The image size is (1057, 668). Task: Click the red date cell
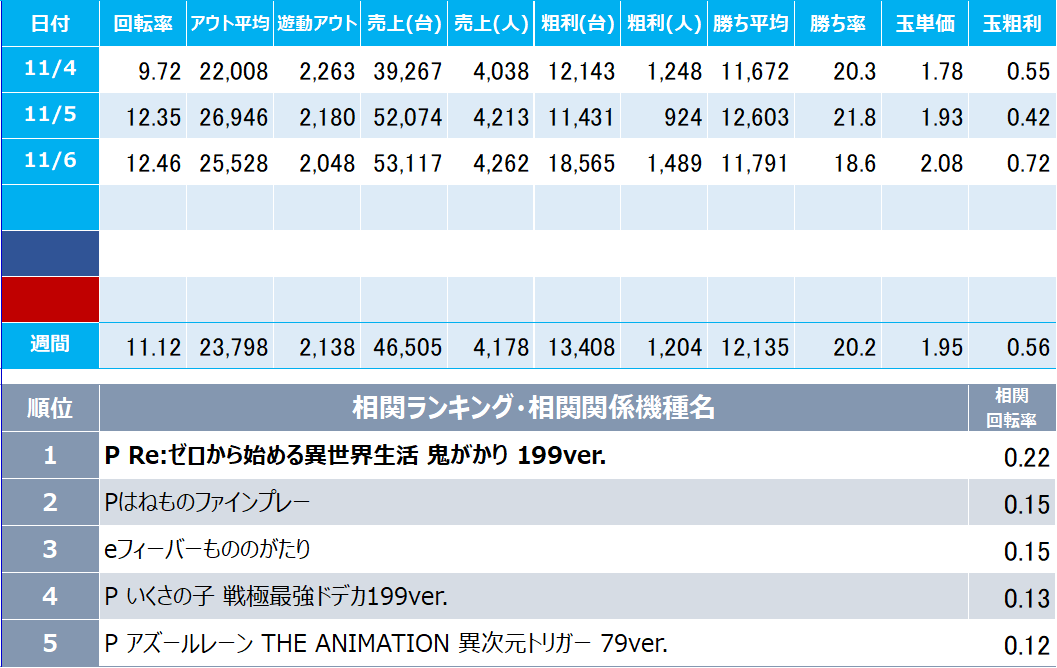point(49,300)
